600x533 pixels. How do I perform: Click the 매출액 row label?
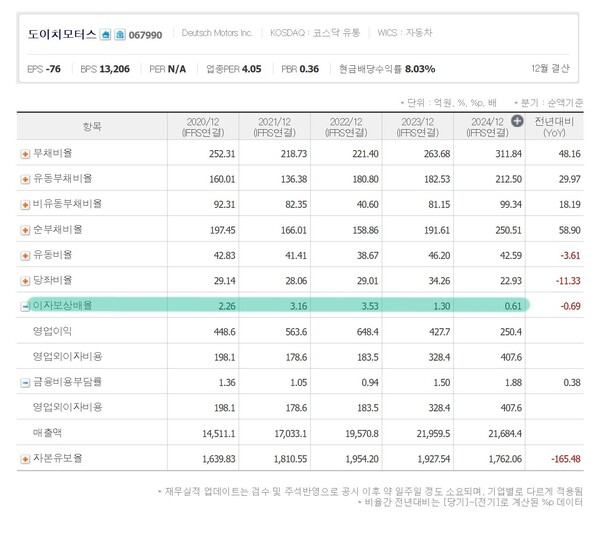click(47, 433)
